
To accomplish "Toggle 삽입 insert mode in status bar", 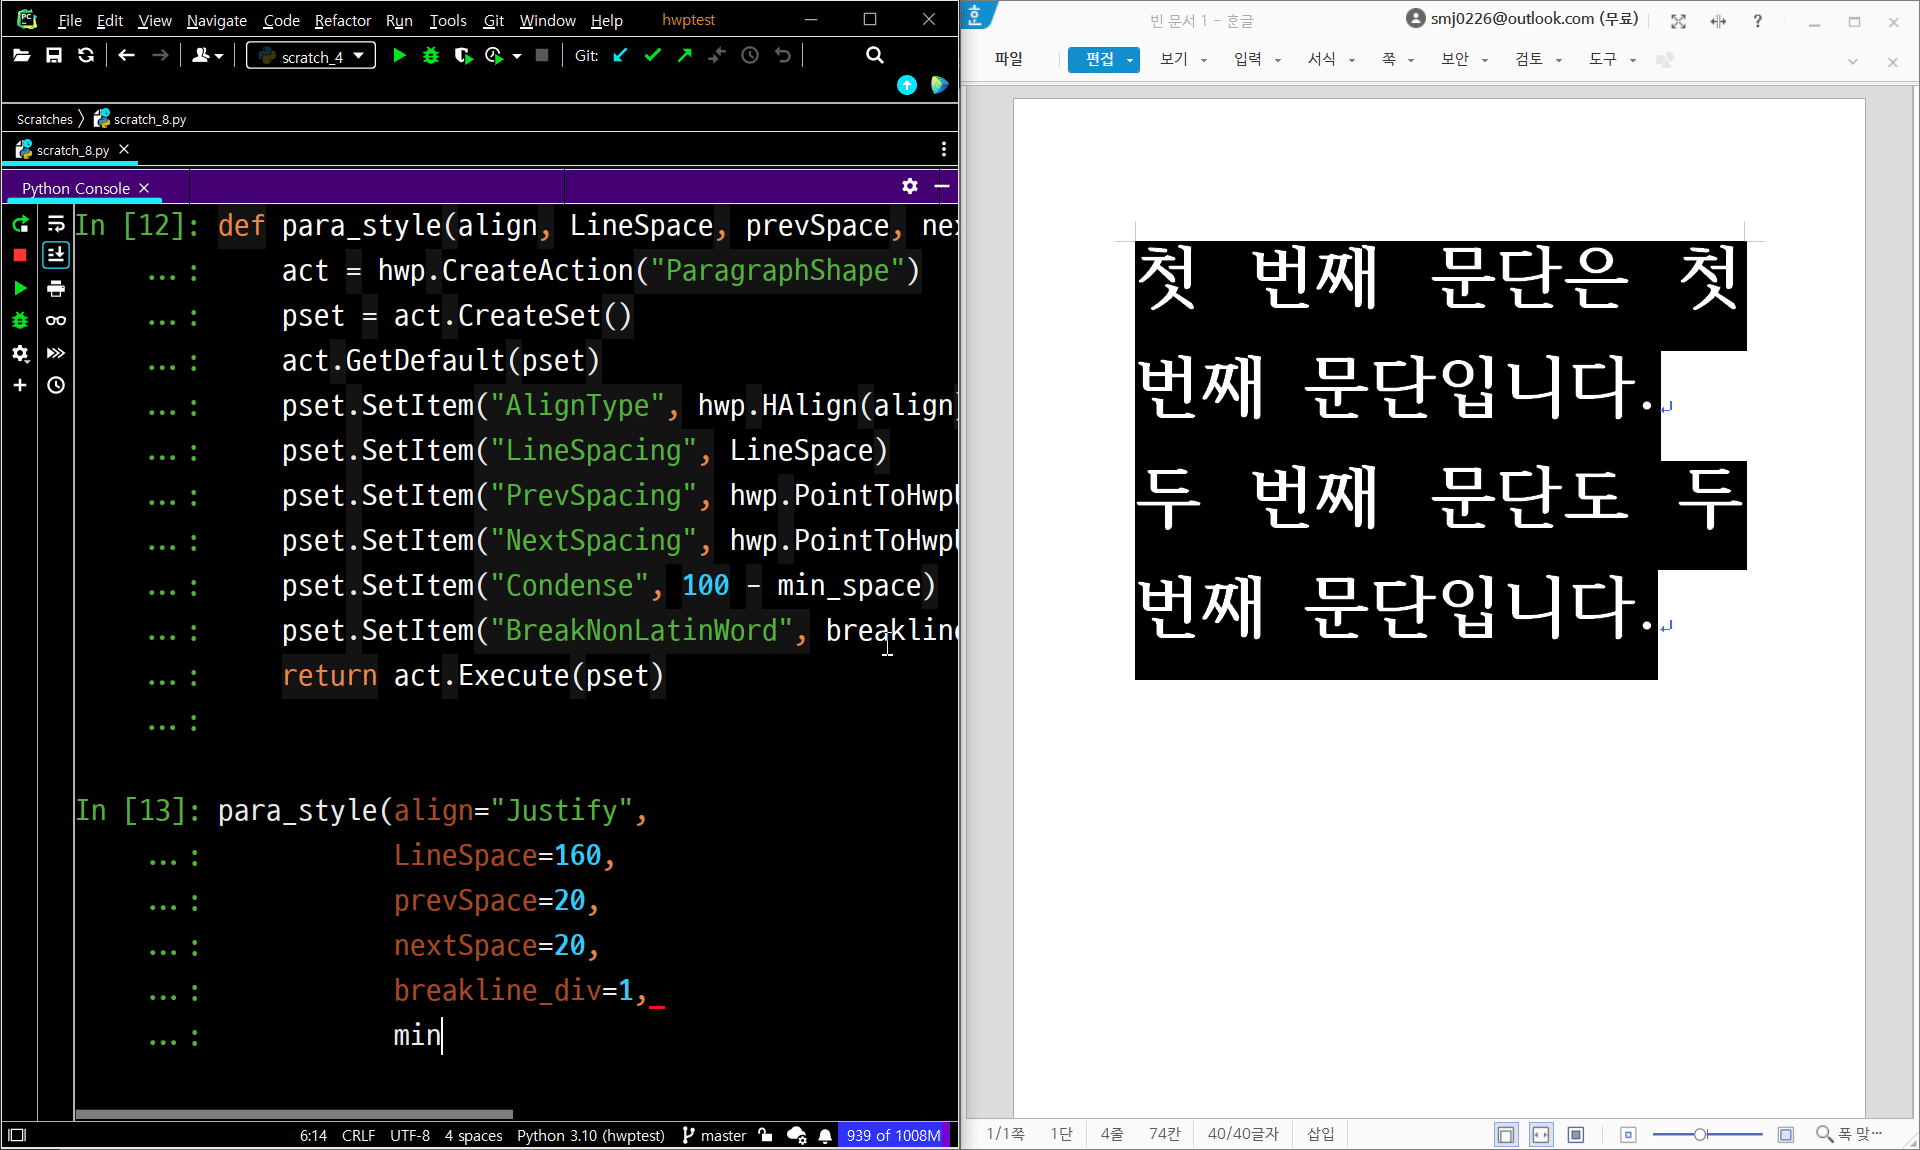I will (x=1320, y=1134).
